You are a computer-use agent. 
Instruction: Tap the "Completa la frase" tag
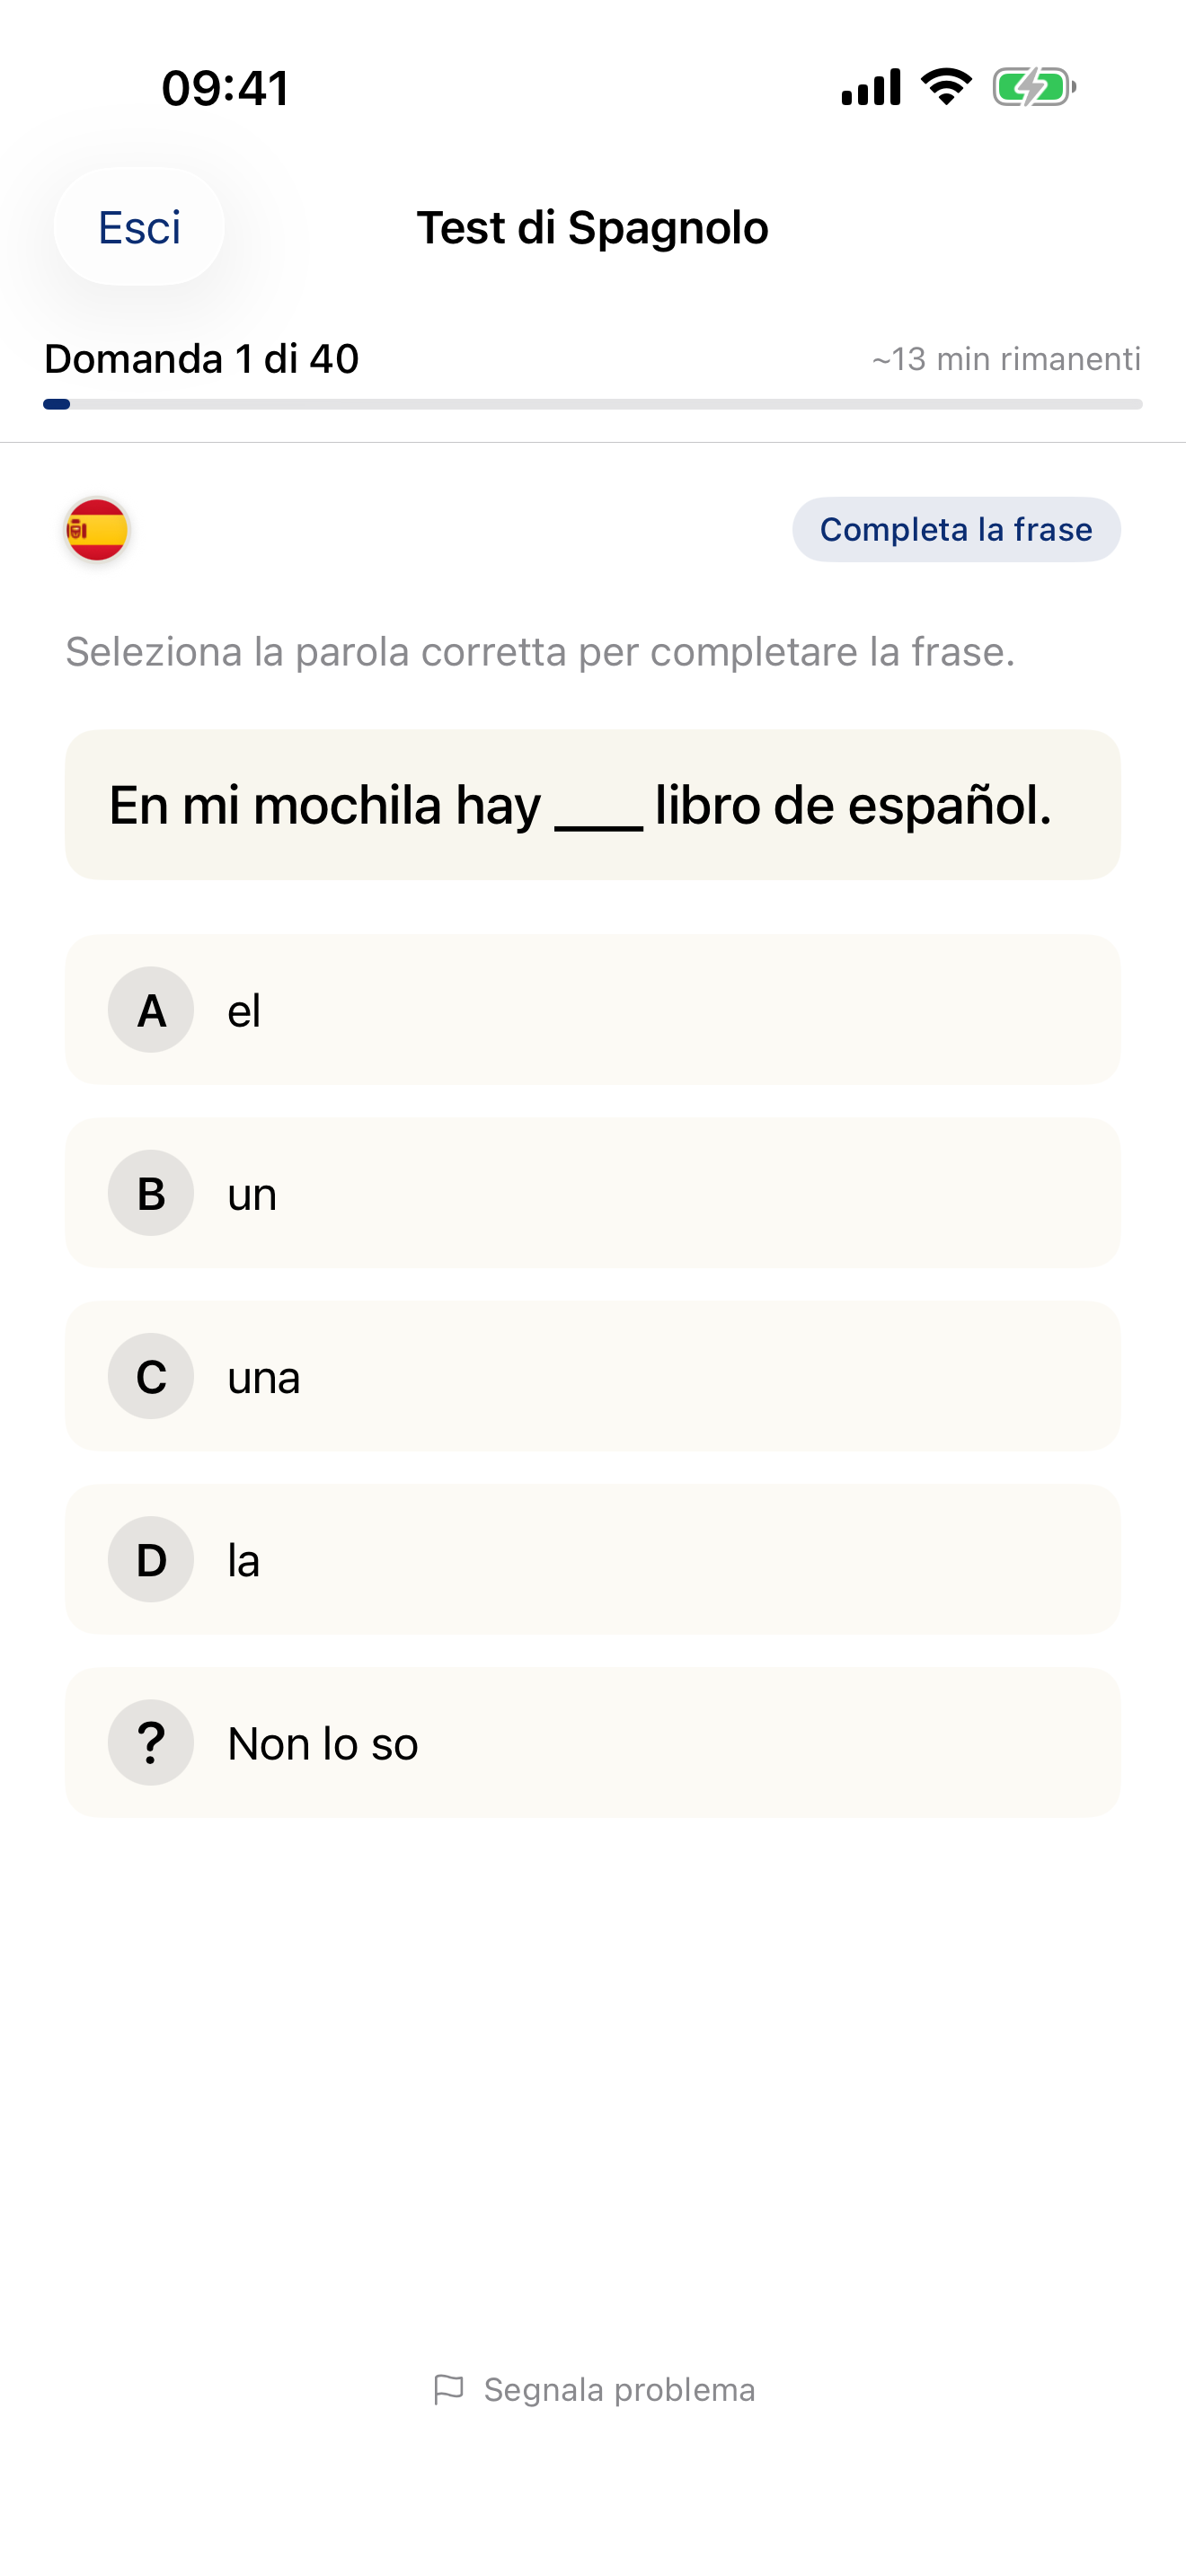pyautogui.click(x=956, y=530)
